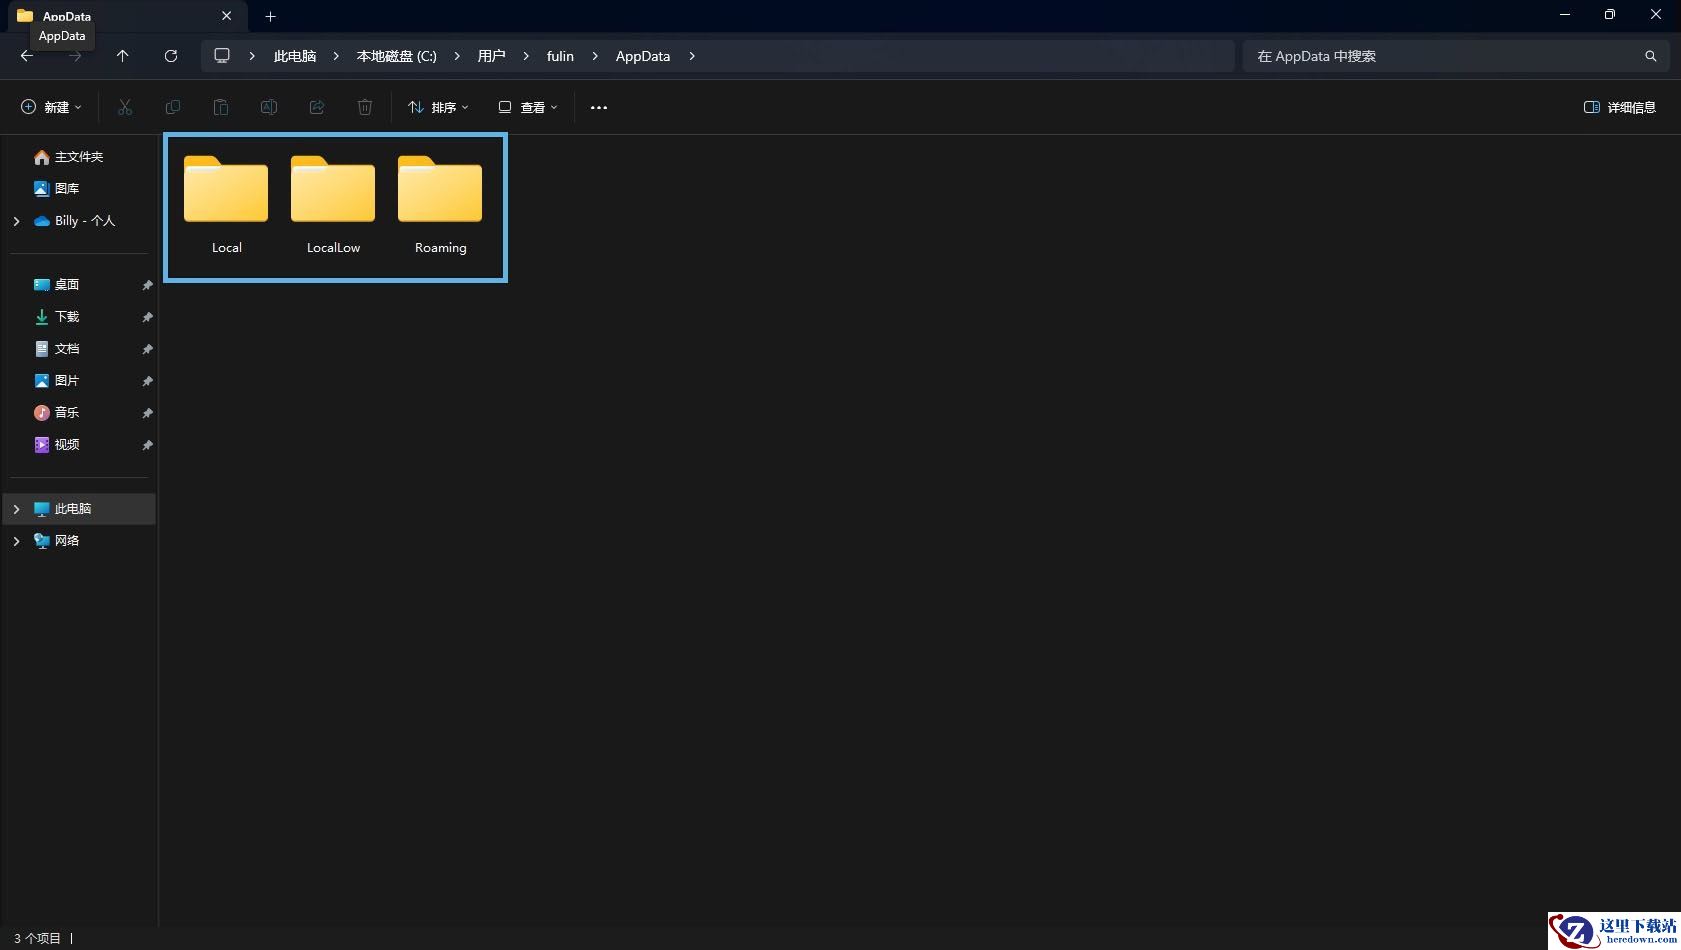The width and height of the screenshot is (1681, 950).
Task: Expand chevron after AppData in address bar
Action: point(692,56)
